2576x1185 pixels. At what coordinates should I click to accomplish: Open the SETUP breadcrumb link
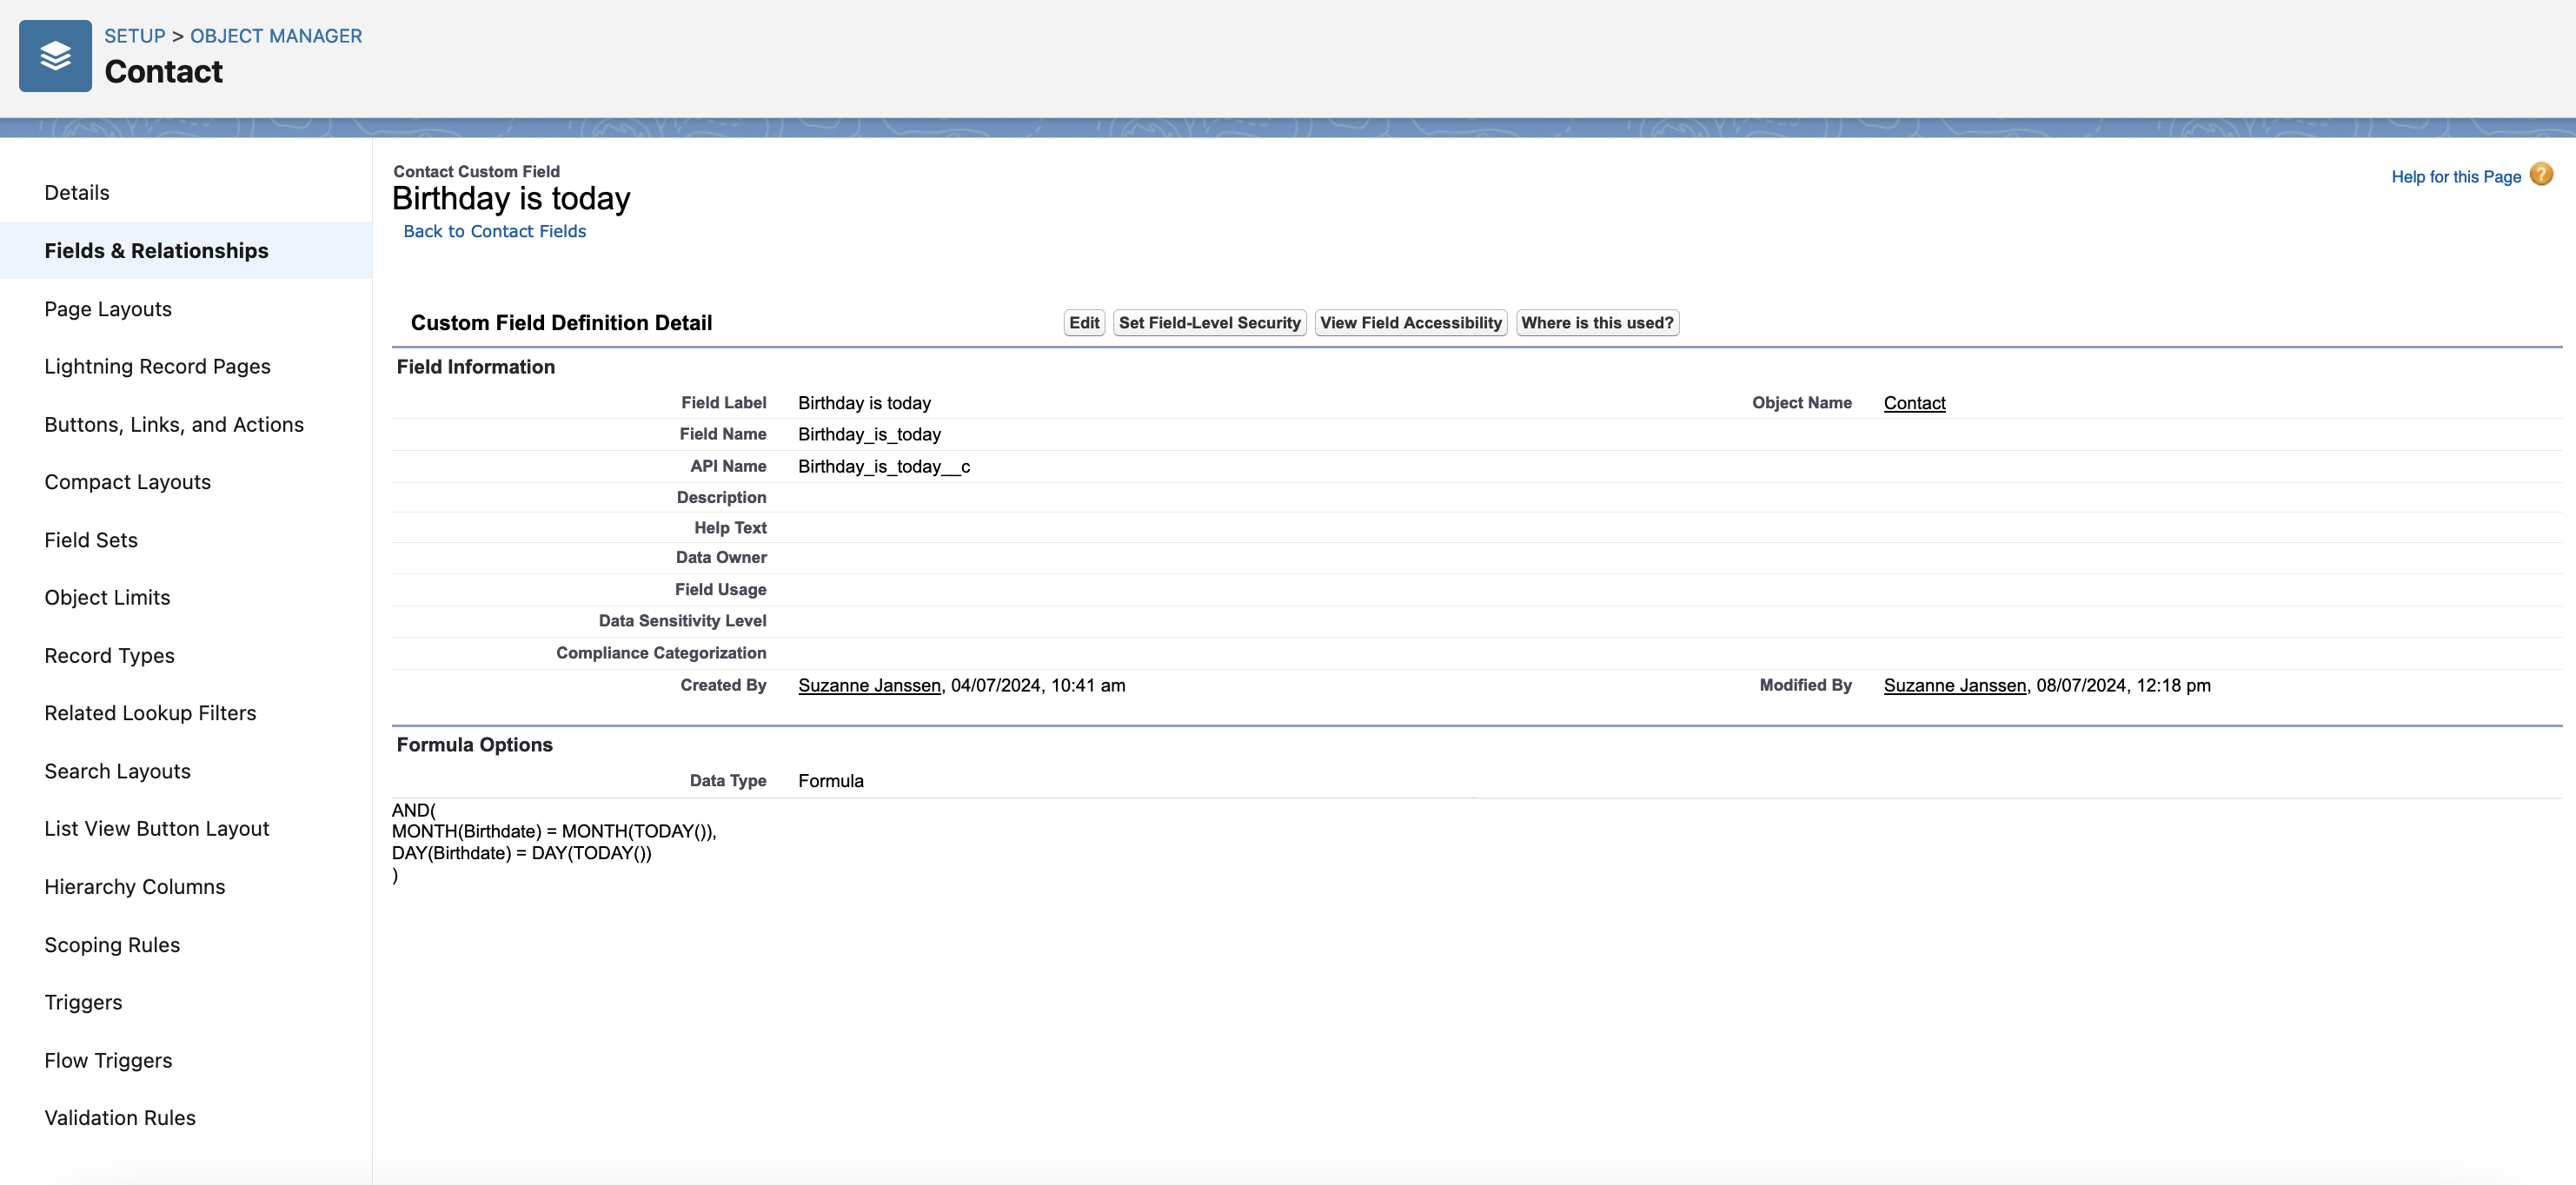[x=134, y=36]
